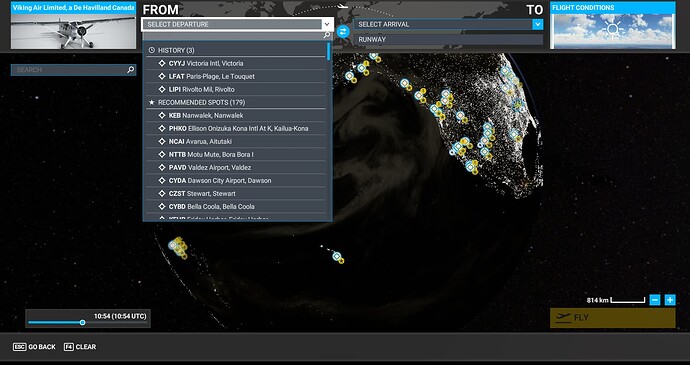This screenshot has width=690, height=365.
Task: Click the diamond icon beside NTTB Motu Mute
Action: (x=162, y=155)
